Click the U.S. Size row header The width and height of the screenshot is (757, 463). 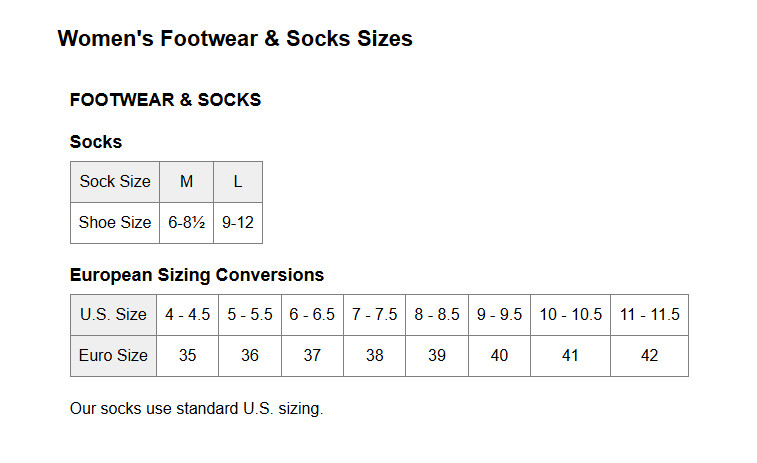click(113, 315)
